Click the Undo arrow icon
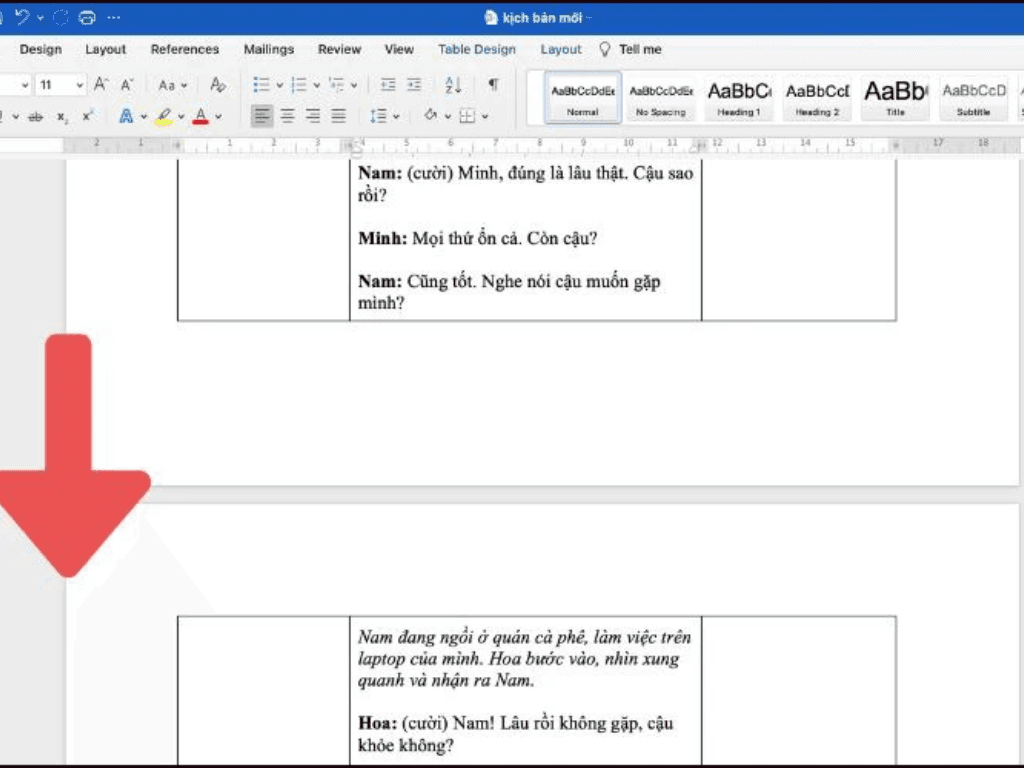Screen dimensions: 1024x768 (x=22, y=17)
